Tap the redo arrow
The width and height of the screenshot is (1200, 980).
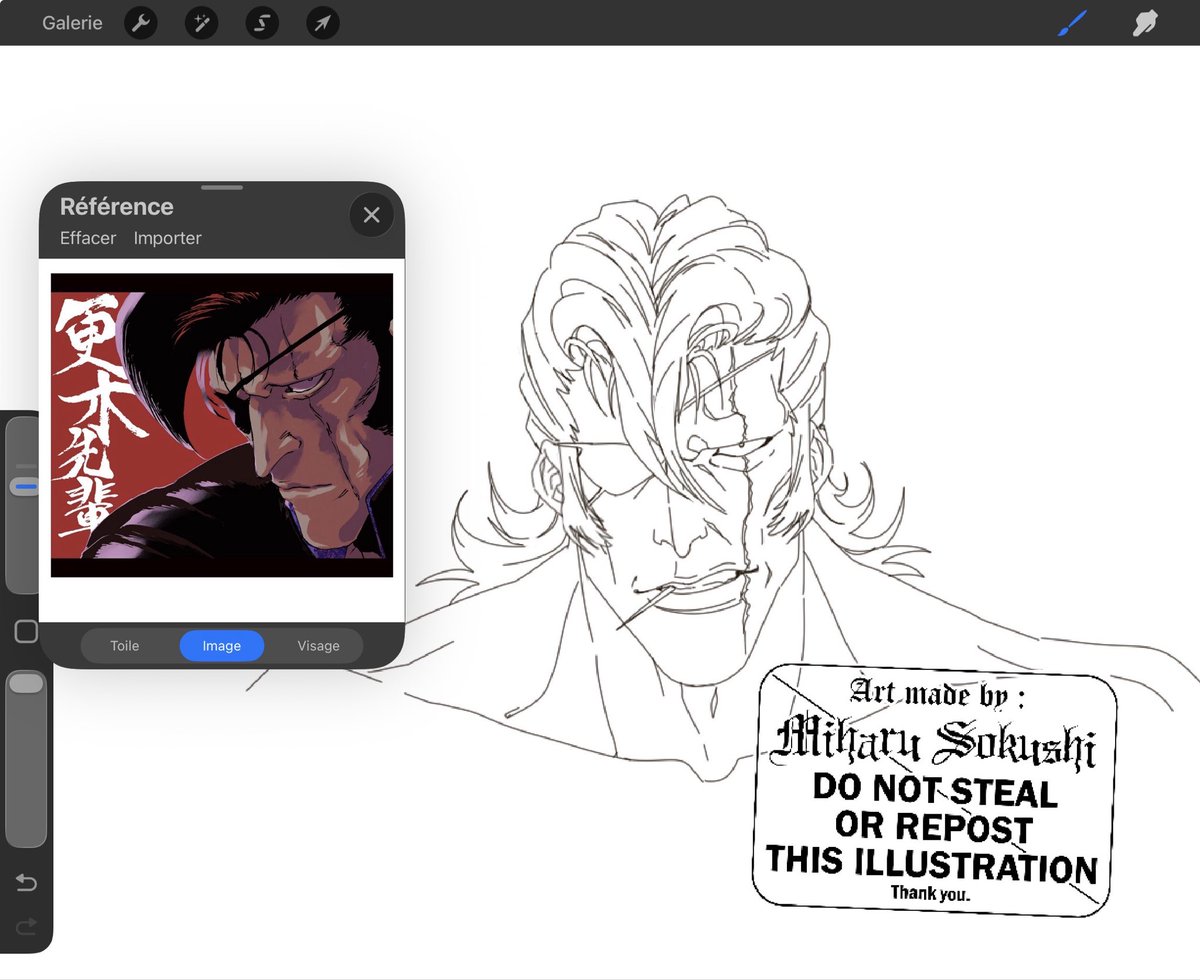pos(26,926)
